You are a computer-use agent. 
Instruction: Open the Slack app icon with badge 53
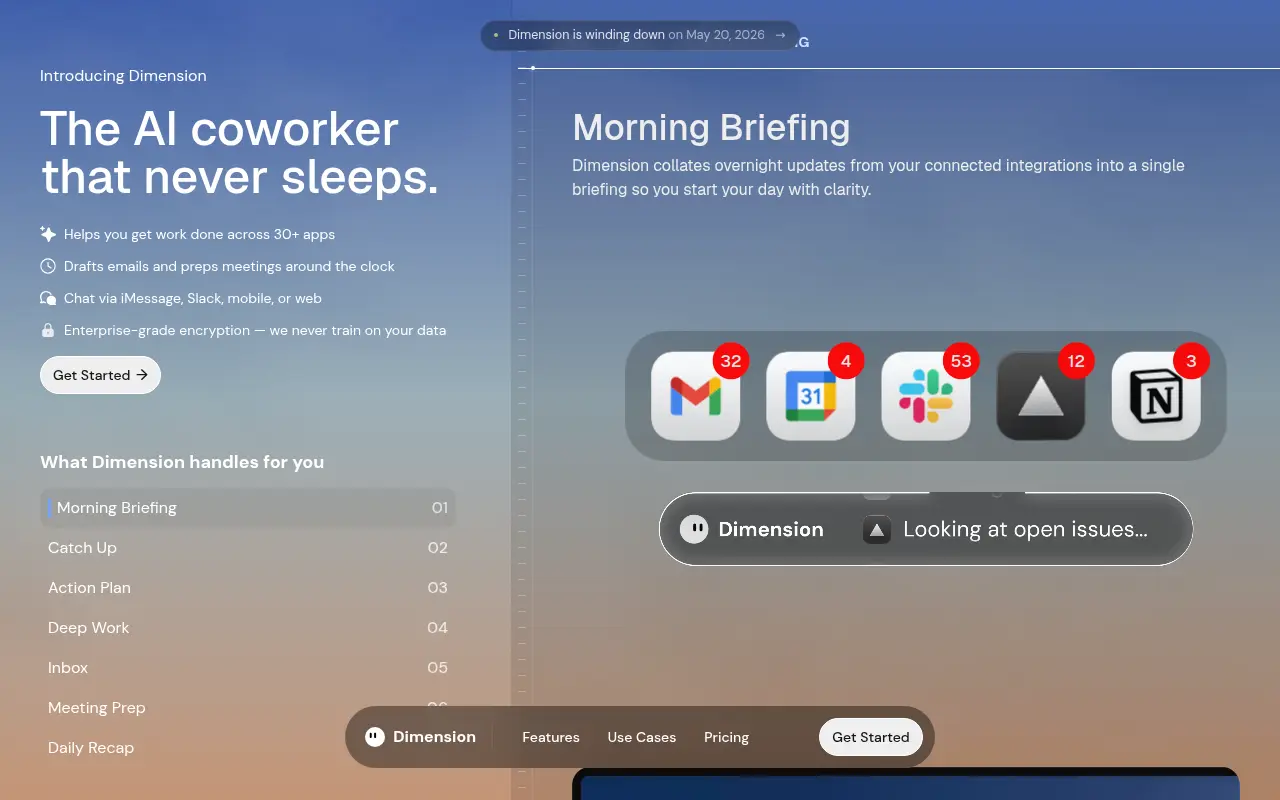pos(925,396)
